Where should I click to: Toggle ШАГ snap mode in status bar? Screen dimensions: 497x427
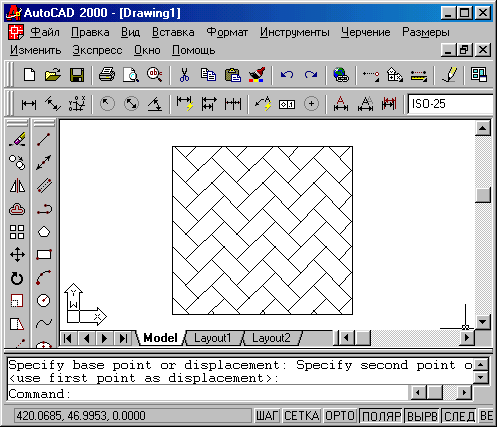coord(267,416)
